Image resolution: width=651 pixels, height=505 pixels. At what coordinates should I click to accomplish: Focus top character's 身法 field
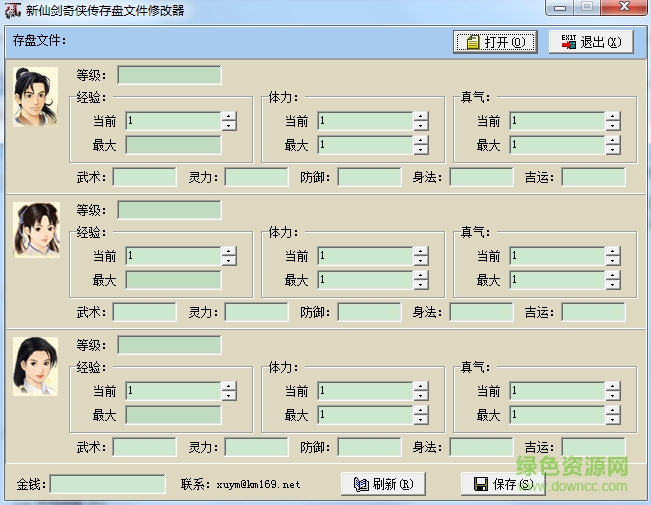pos(482,177)
